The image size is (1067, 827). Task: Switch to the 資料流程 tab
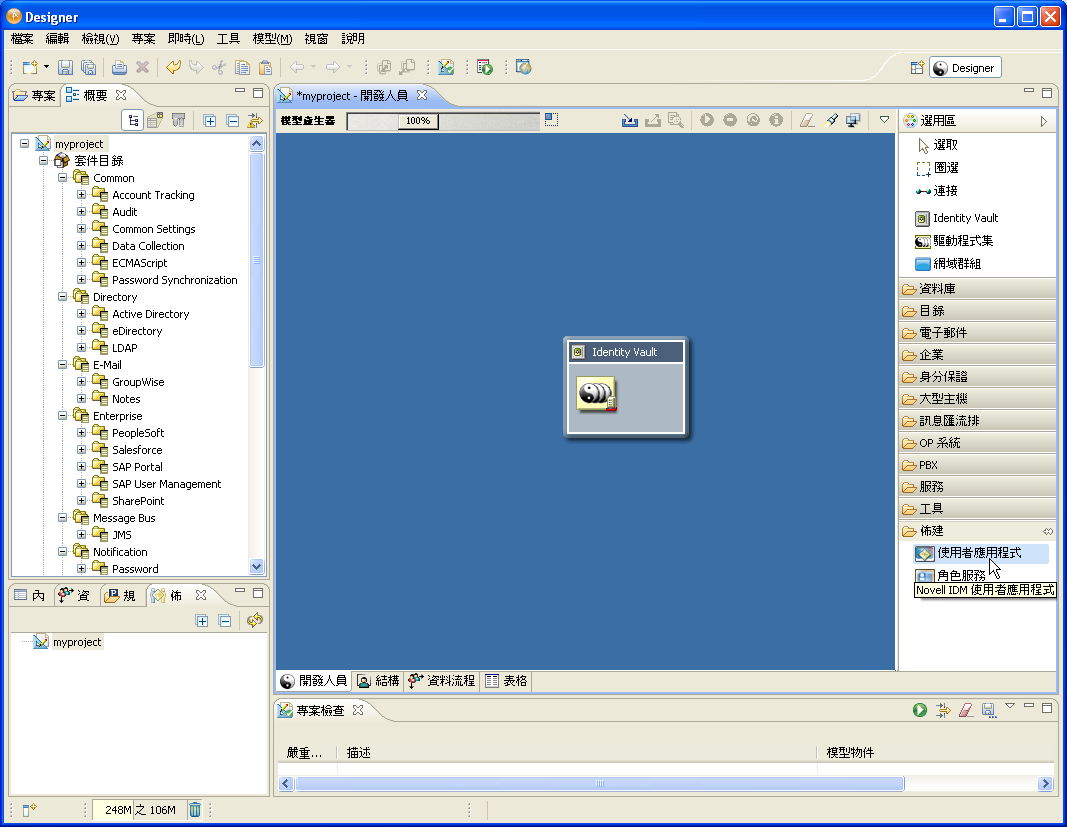point(442,681)
